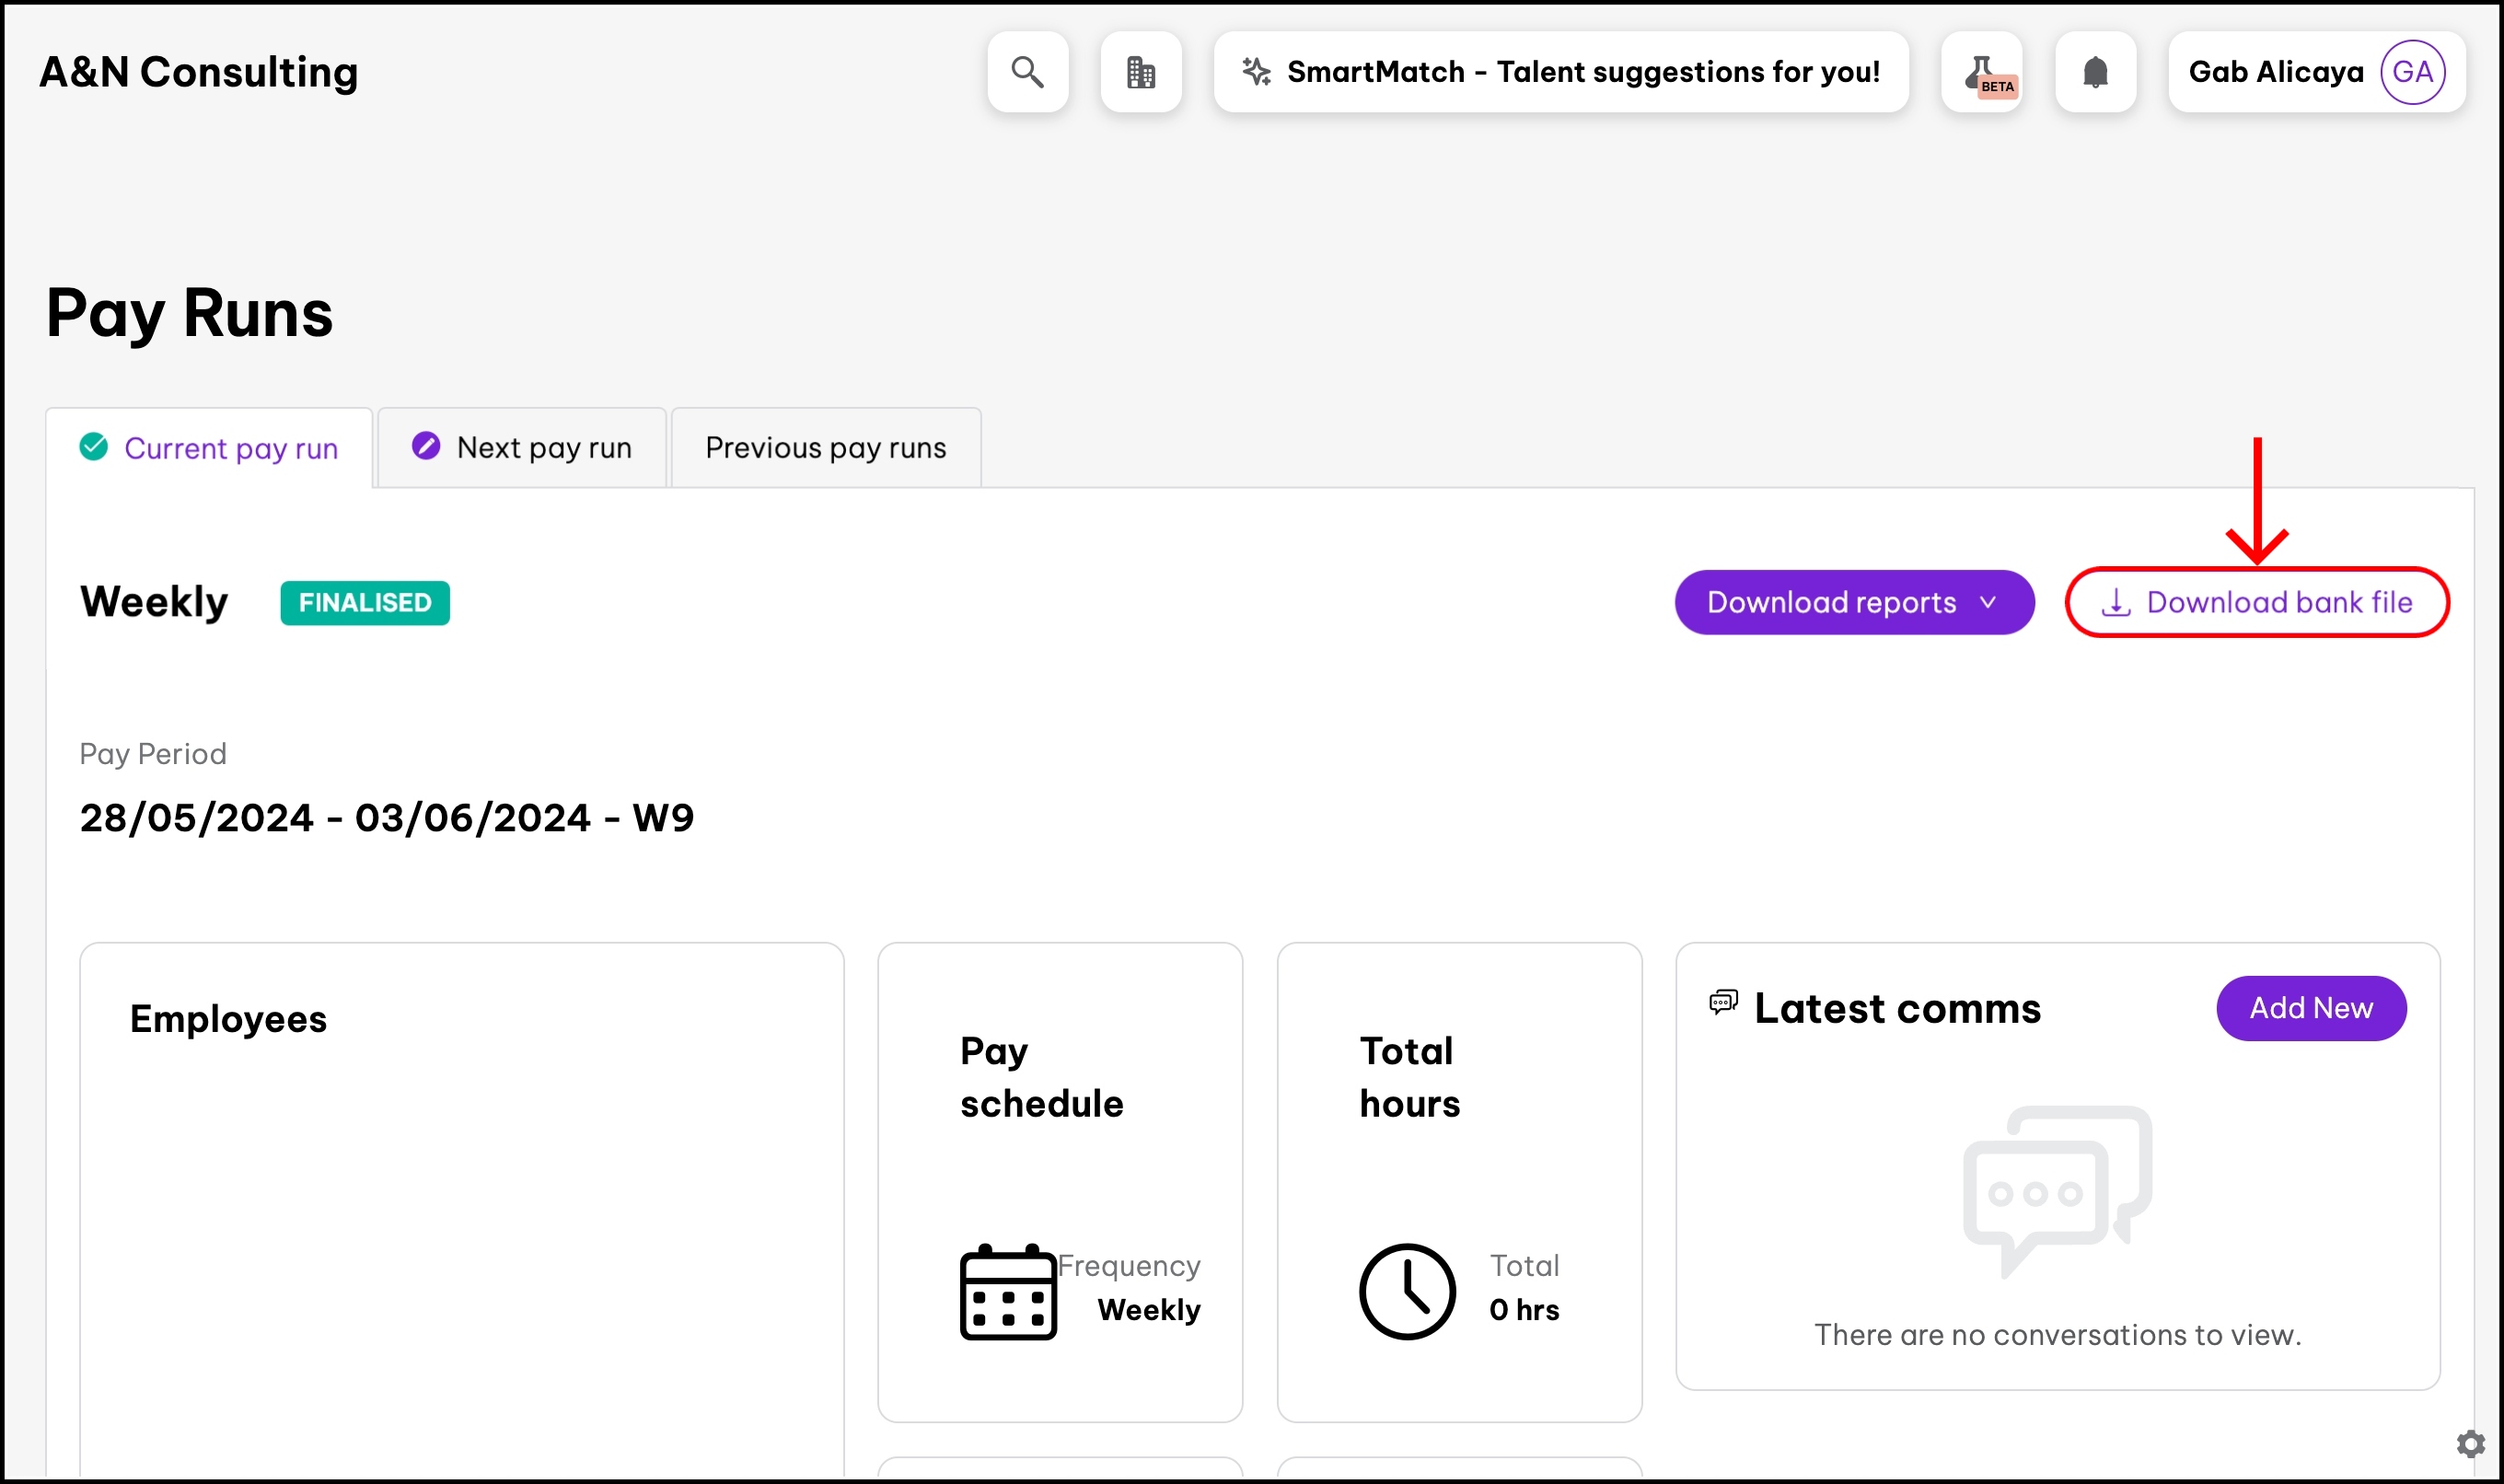Image resolution: width=2504 pixels, height=1484 pixels.
Task: Click Add New comms button
Action: point(2310,1008)
